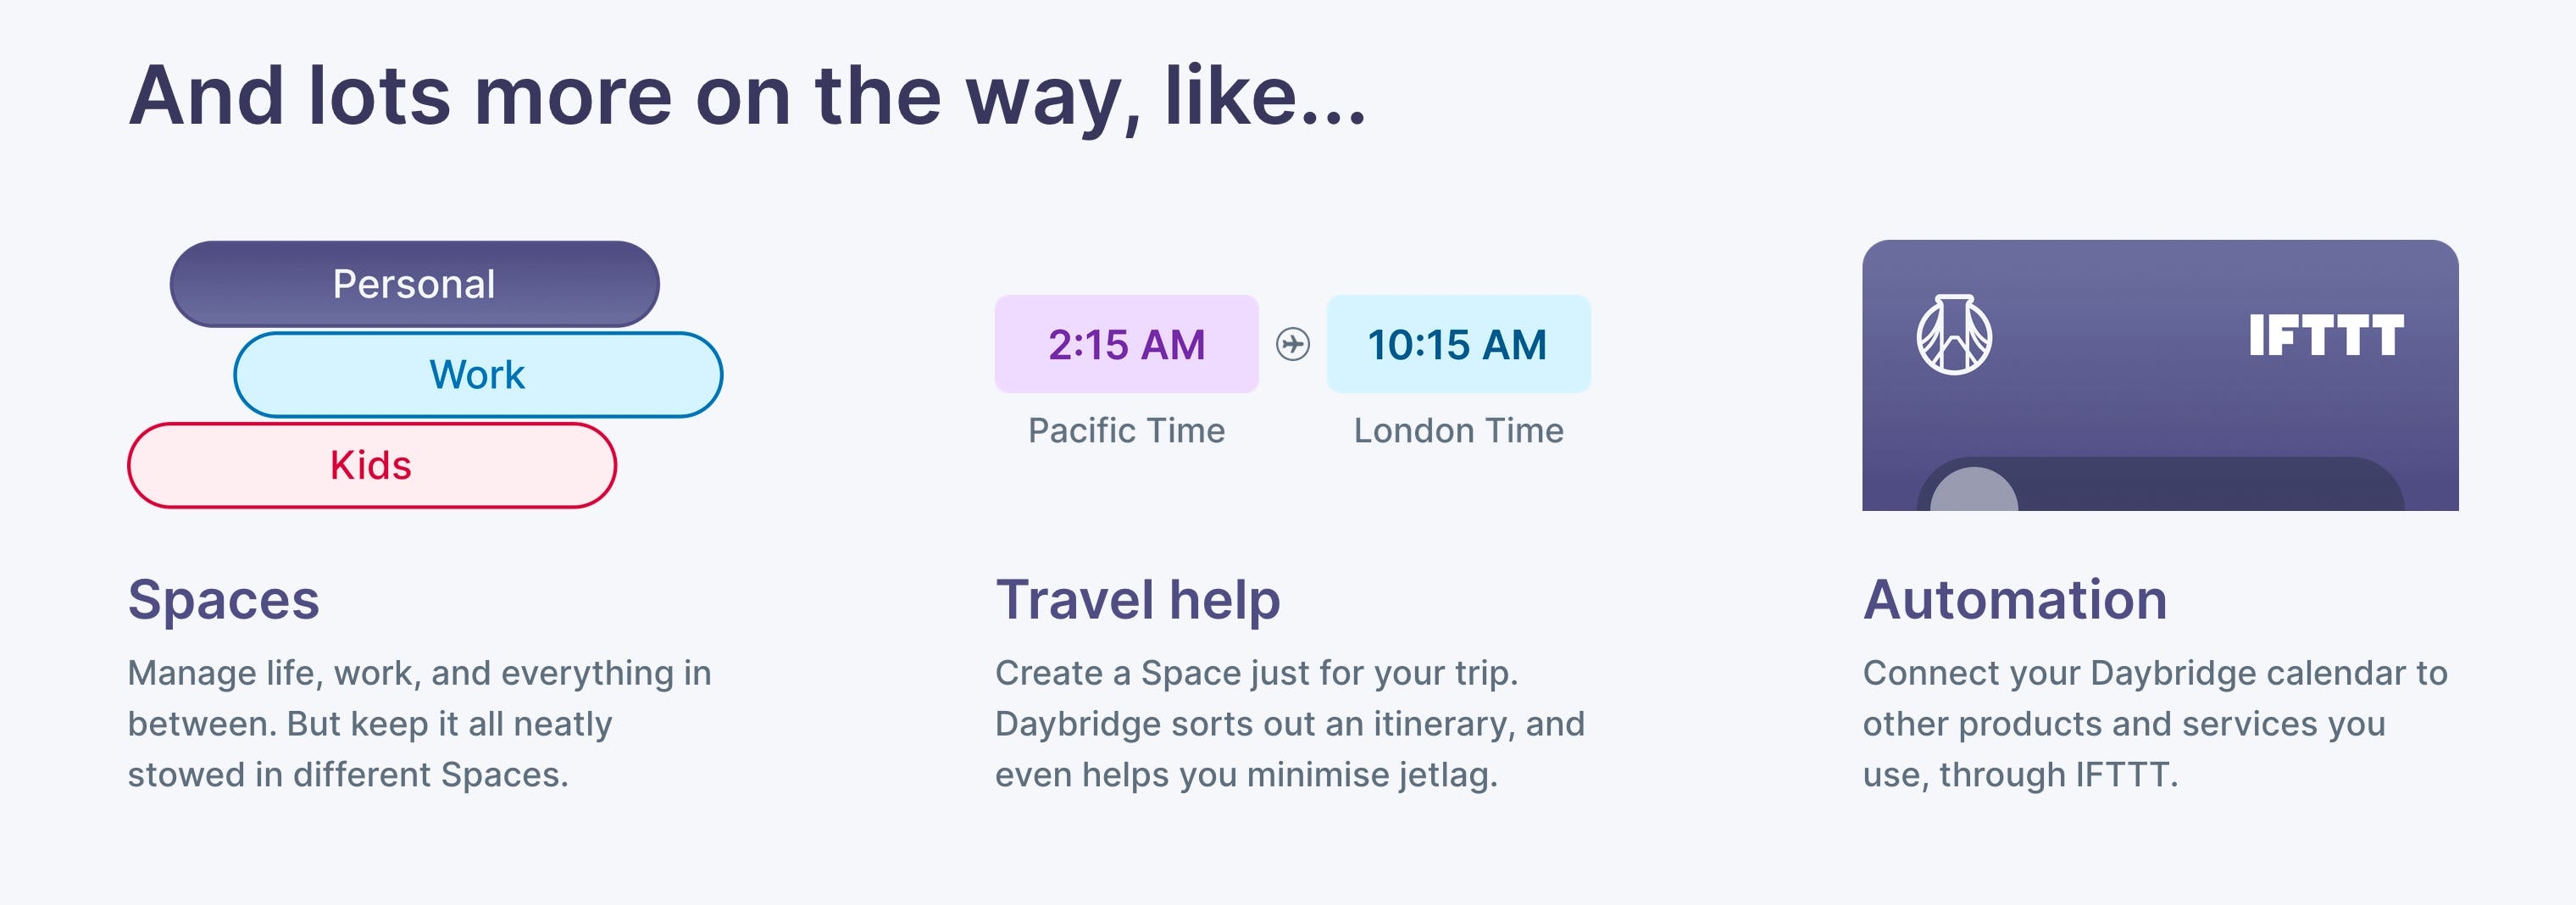The width and height of the screenshot is (2576, 905).
Task: Click the 2:15 AM Pacific time badge
Action: click(x=1126, y=344)
